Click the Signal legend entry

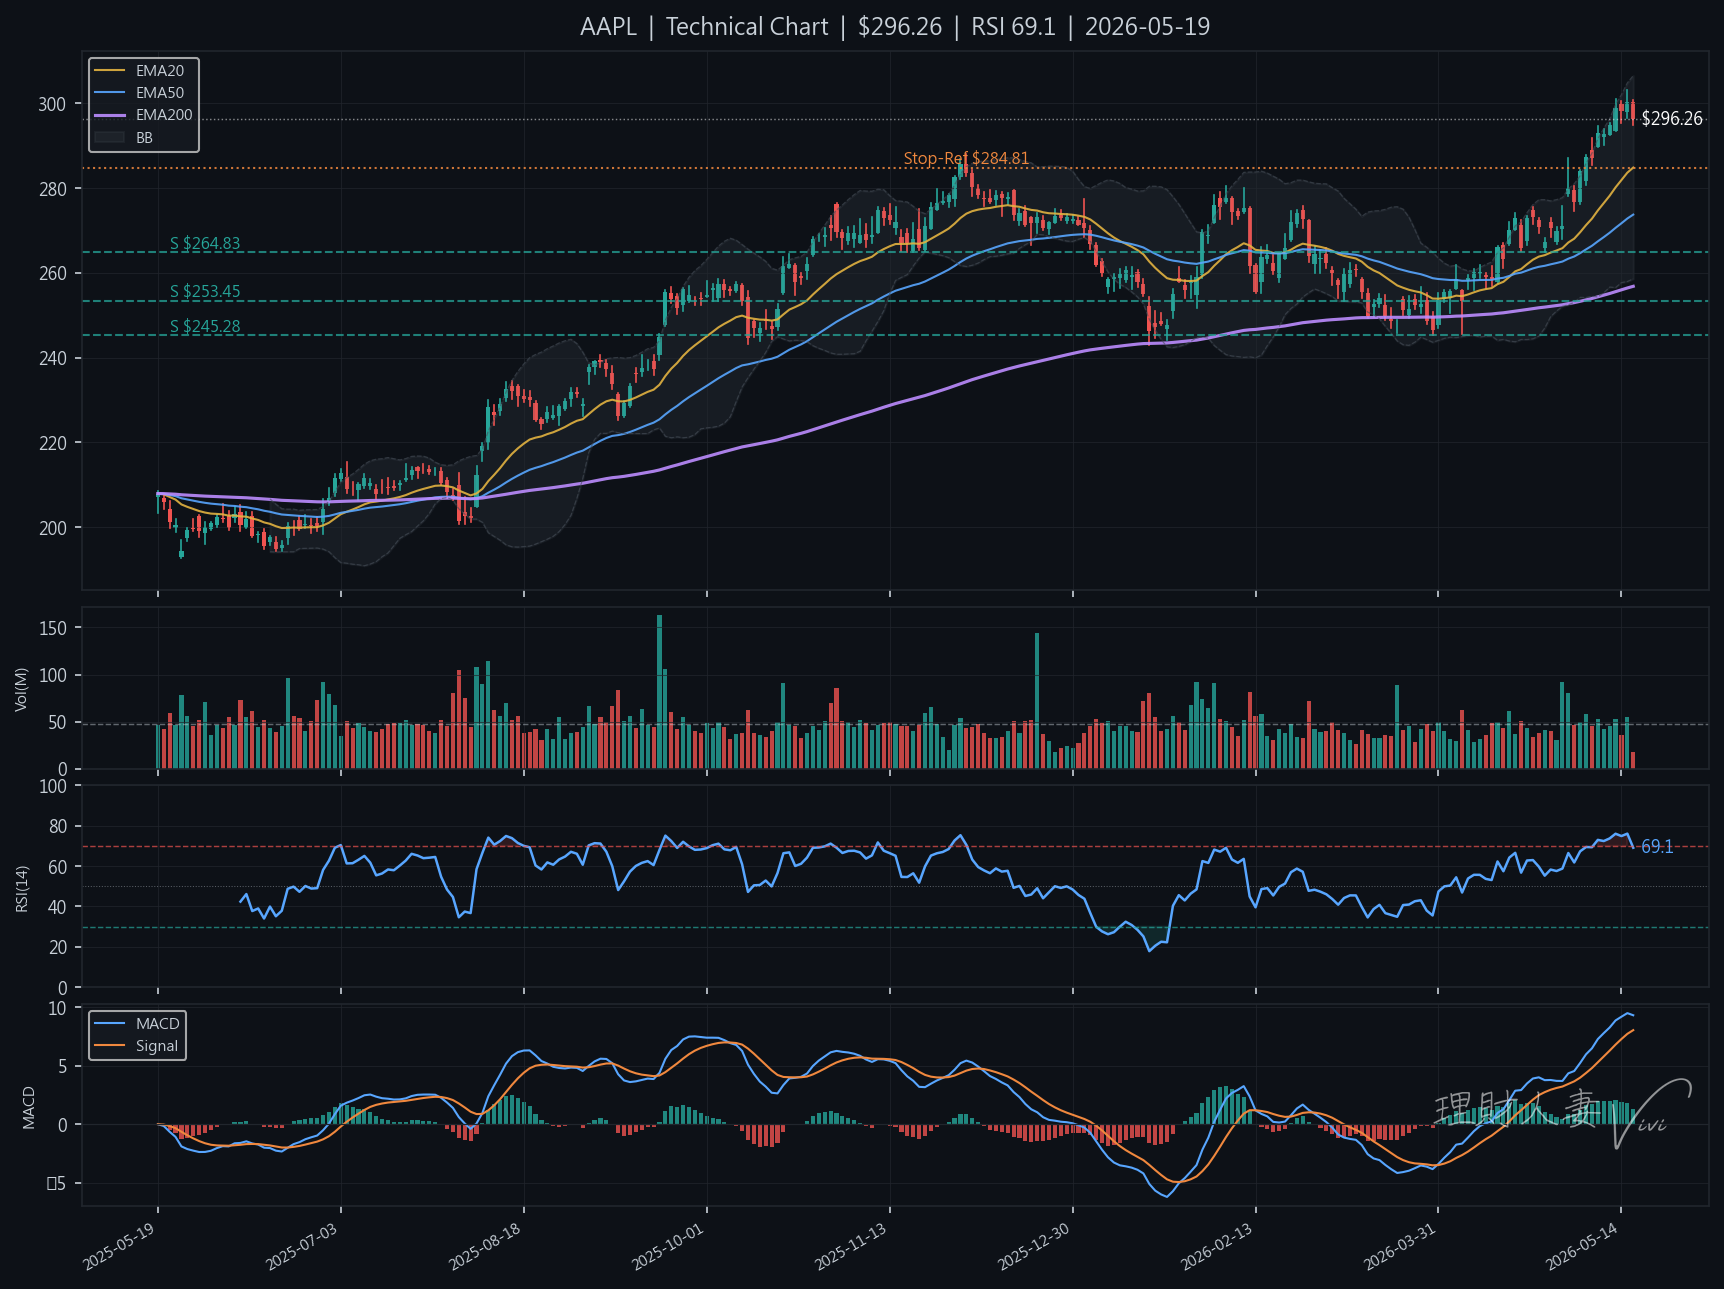135,1046
